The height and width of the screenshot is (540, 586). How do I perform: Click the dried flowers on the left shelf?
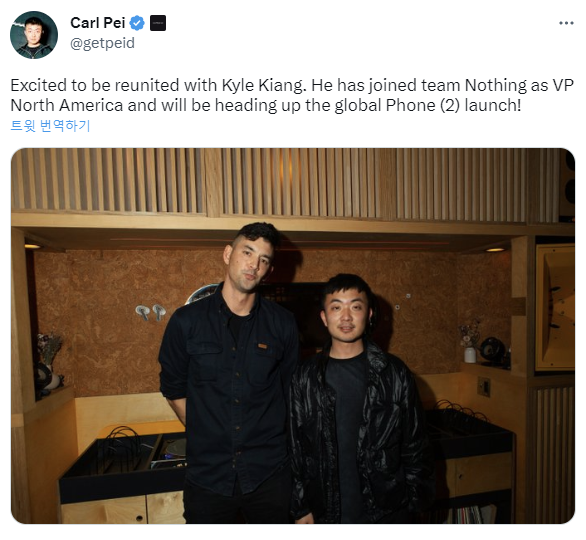(x=49, y=349)
